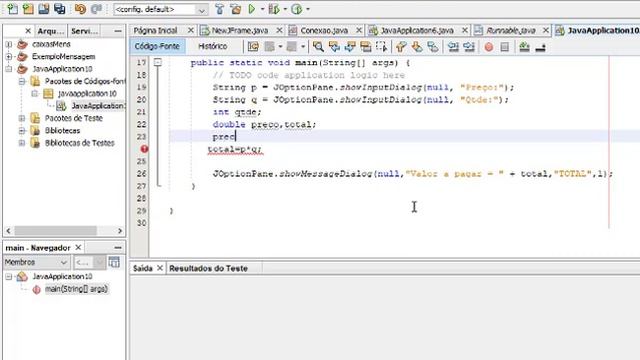The width and height of the screenshot is (640, 360).
Task: Click Next Bookmark editor icon
Action: (417, 47)
